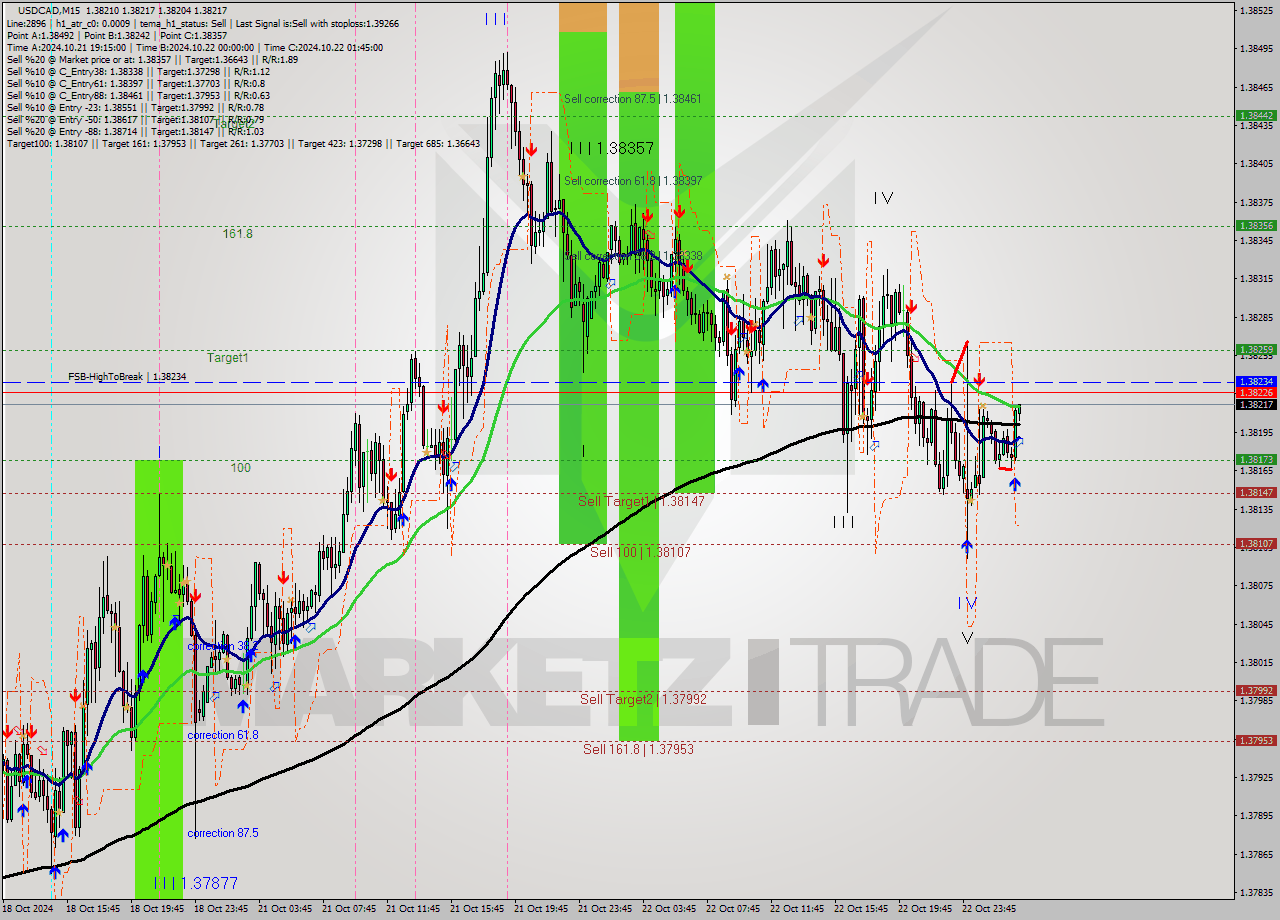Click the blue 'correction 61.8' label
This screenshot has height=920, width=1280.
tap(222, 735)
